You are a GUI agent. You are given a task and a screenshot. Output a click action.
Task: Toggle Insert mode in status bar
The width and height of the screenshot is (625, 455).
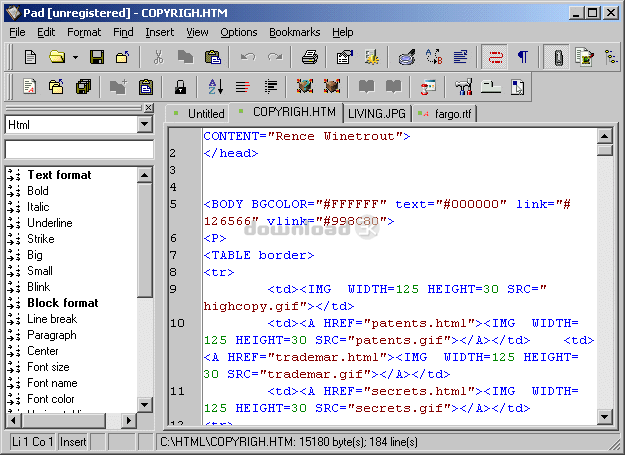(x=73, y=442)
